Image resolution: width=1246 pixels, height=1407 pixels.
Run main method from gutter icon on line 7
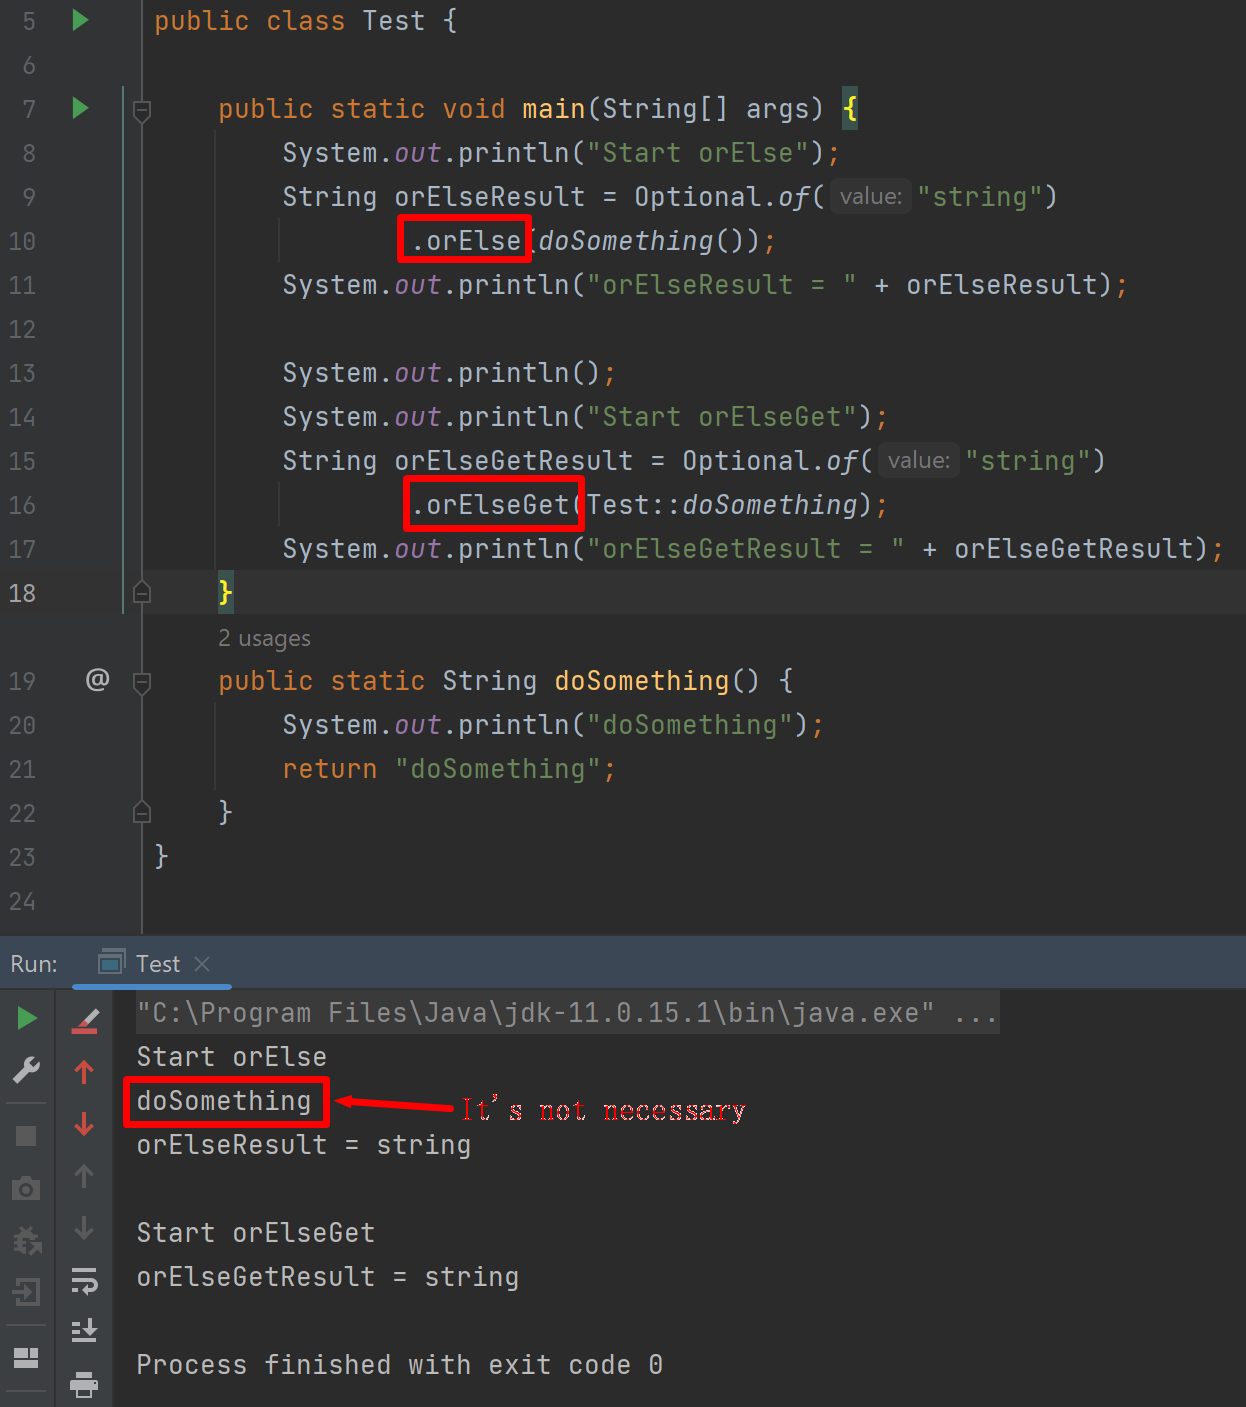coord(81,108)
